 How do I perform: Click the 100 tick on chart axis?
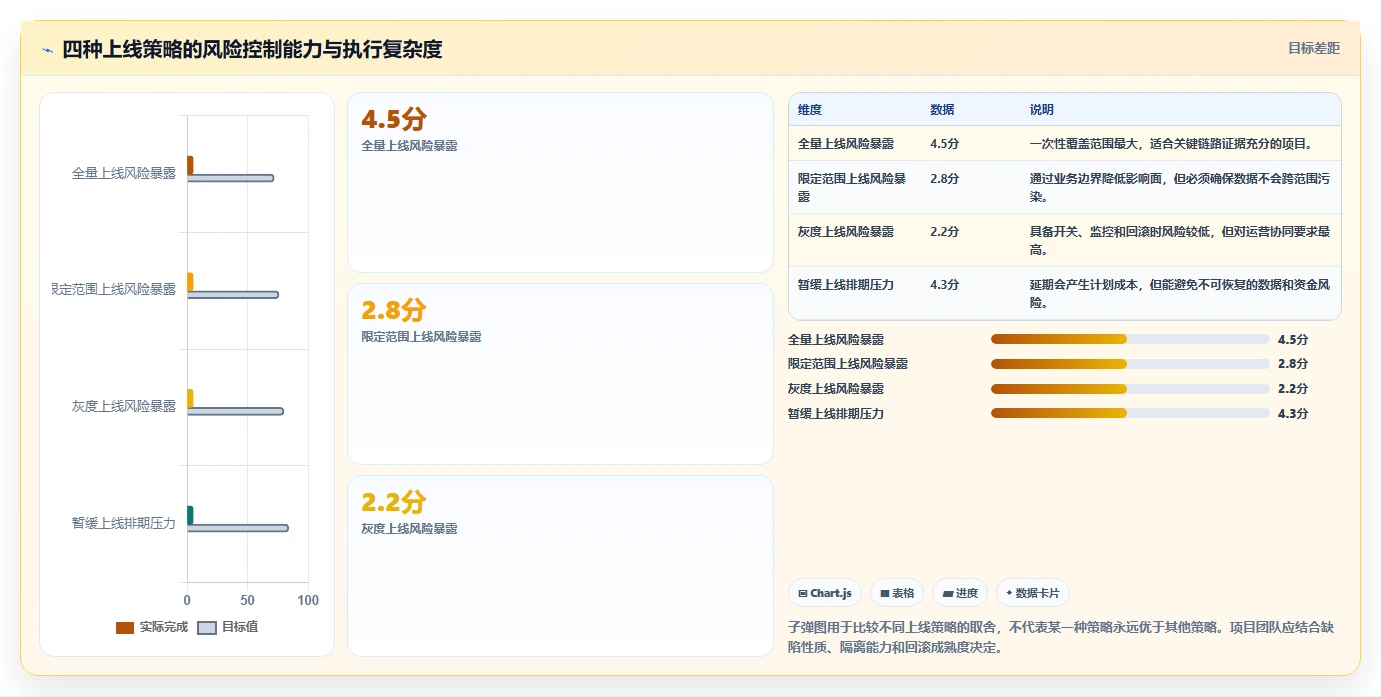[x=308, y=601]
